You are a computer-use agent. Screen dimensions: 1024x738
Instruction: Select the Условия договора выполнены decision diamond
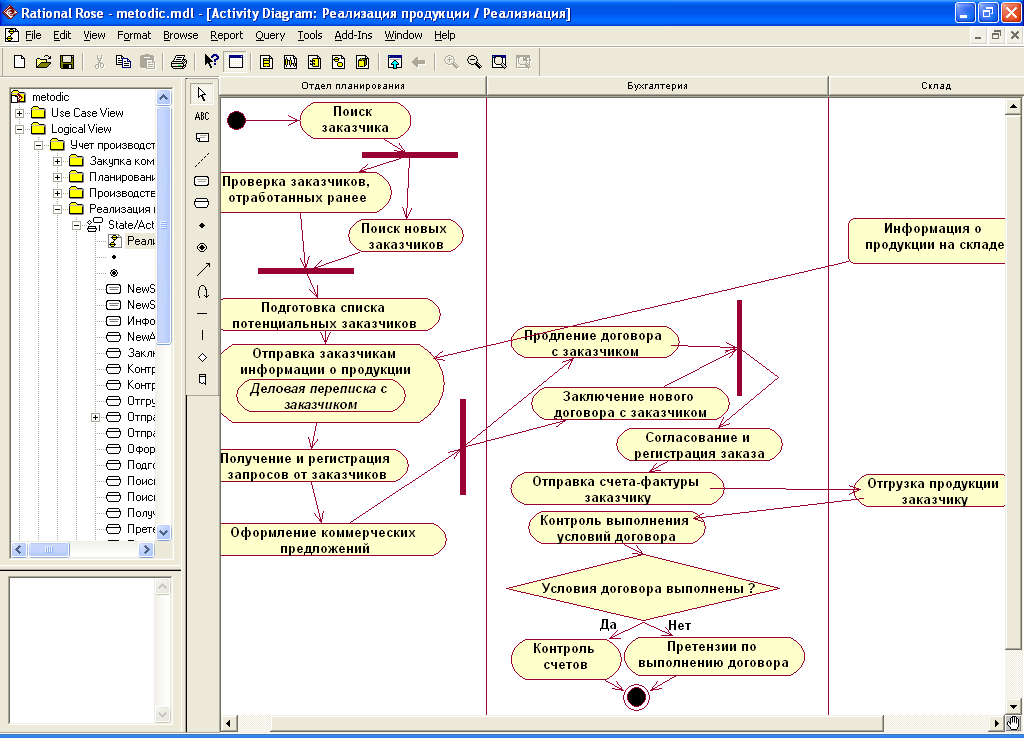pos(643,588)
